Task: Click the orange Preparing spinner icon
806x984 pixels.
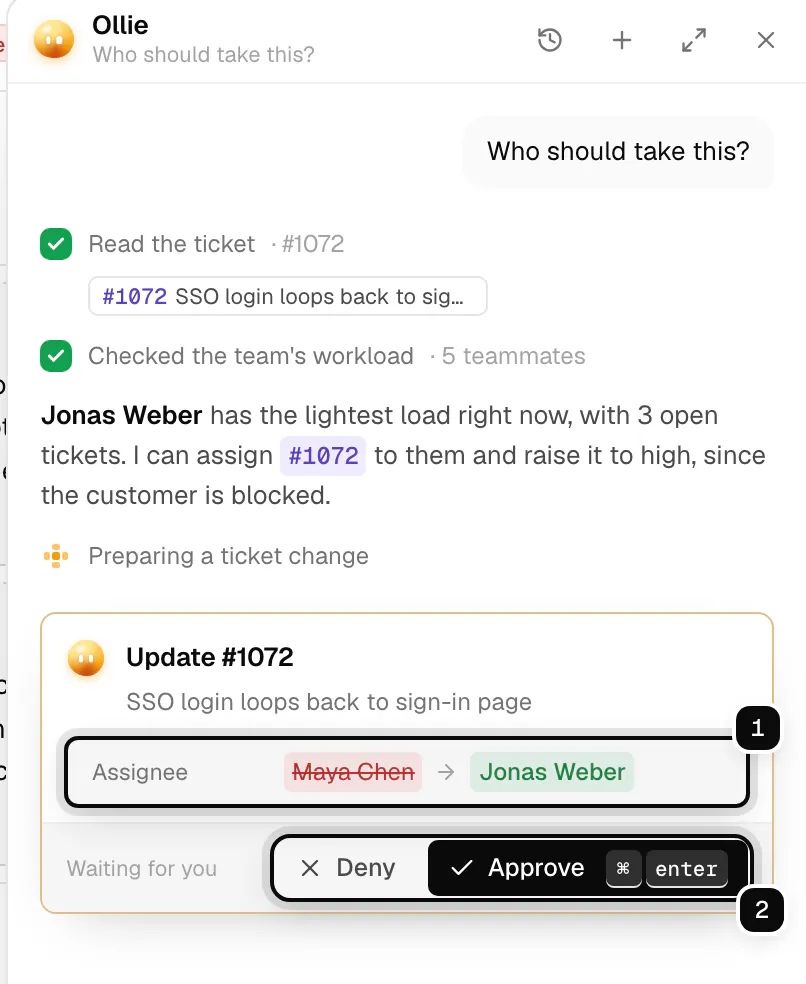Action: [x=56, y=556]
